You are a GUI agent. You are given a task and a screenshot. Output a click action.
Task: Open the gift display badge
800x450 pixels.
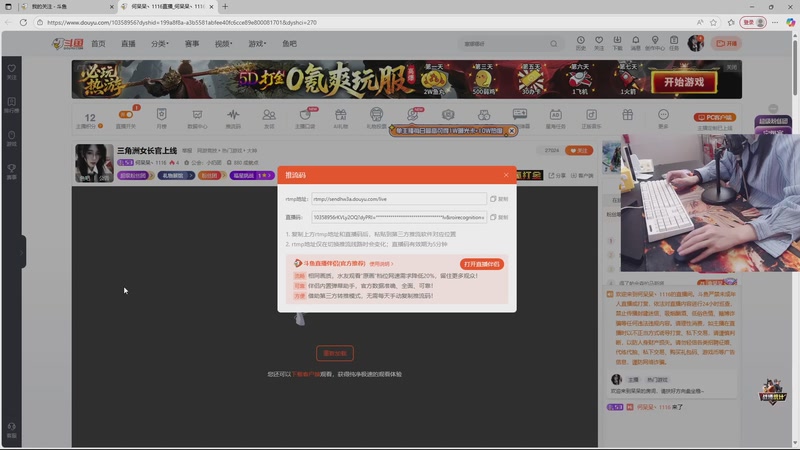(176, 176)
